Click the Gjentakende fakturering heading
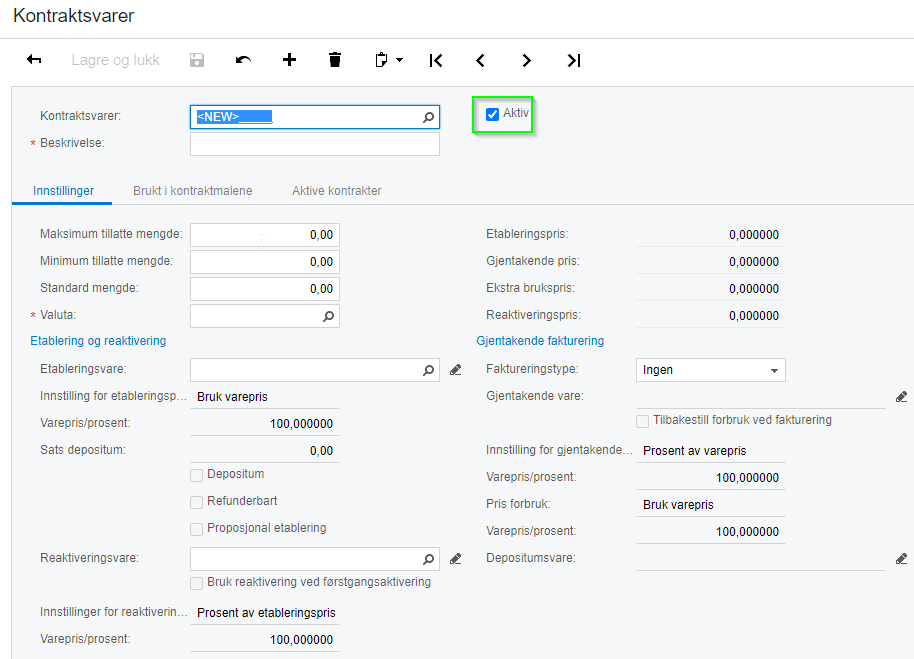 click(x=540, y=341)
